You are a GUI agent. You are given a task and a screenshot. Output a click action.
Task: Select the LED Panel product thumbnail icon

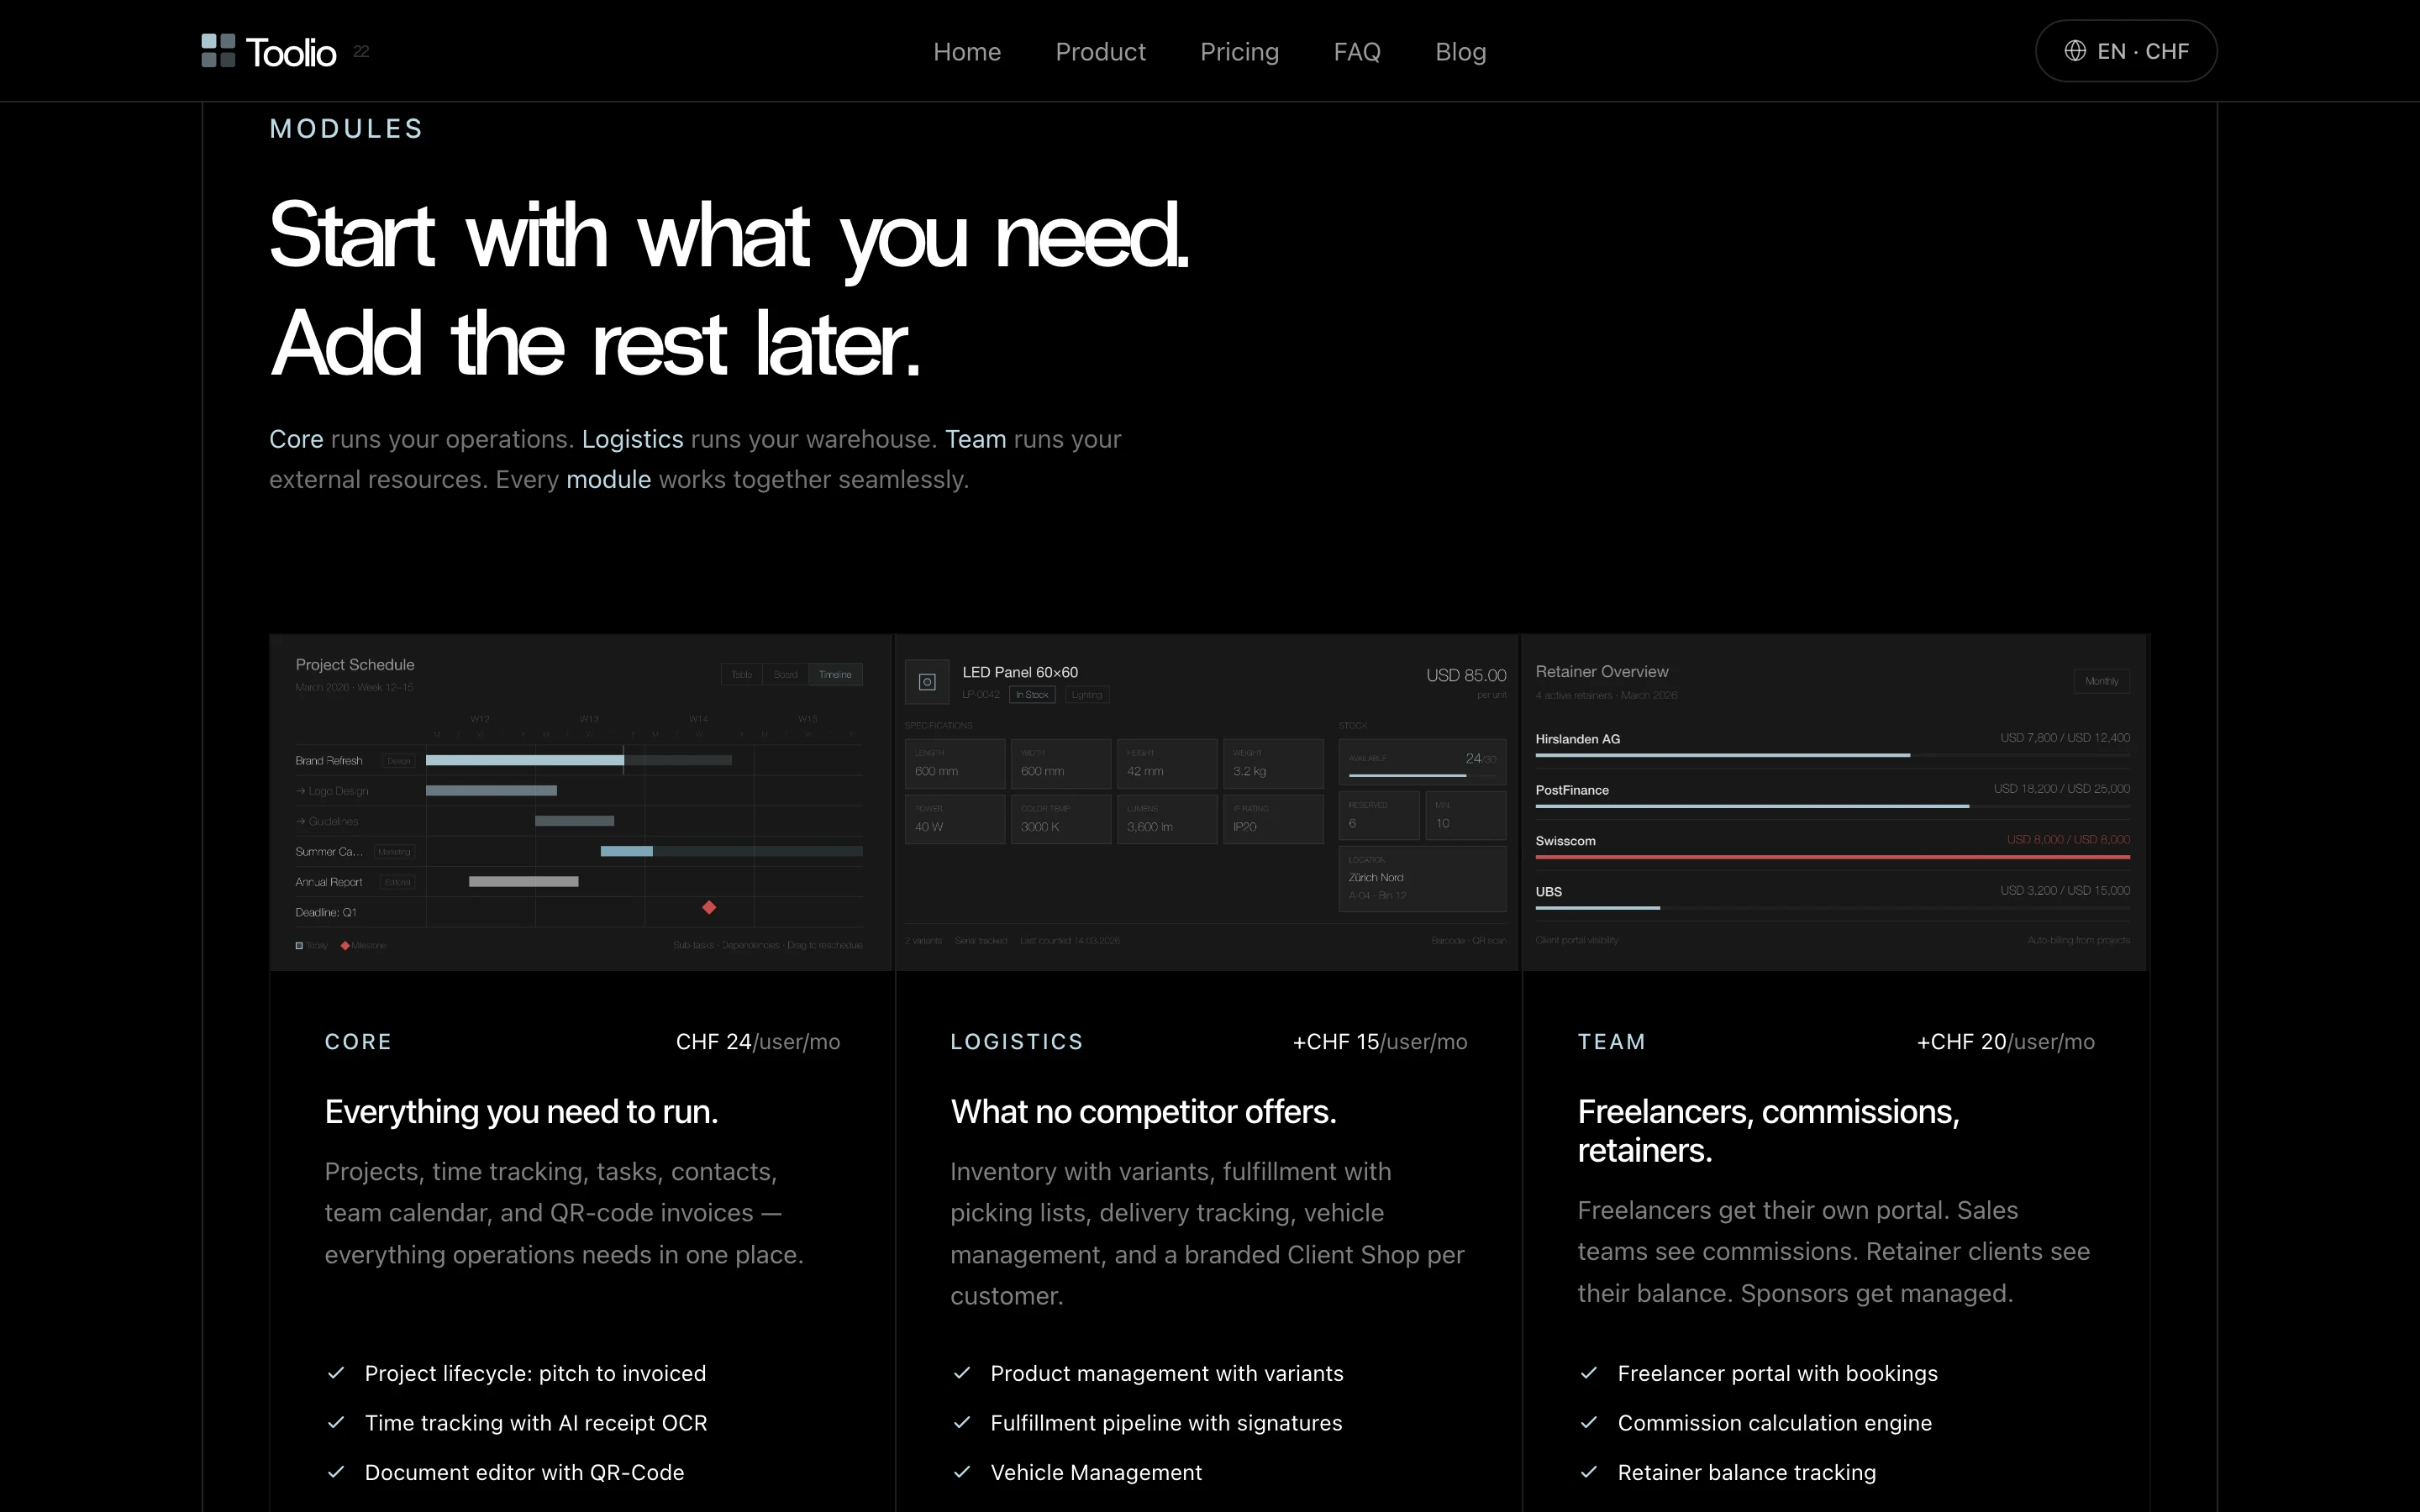coord(926,682)
